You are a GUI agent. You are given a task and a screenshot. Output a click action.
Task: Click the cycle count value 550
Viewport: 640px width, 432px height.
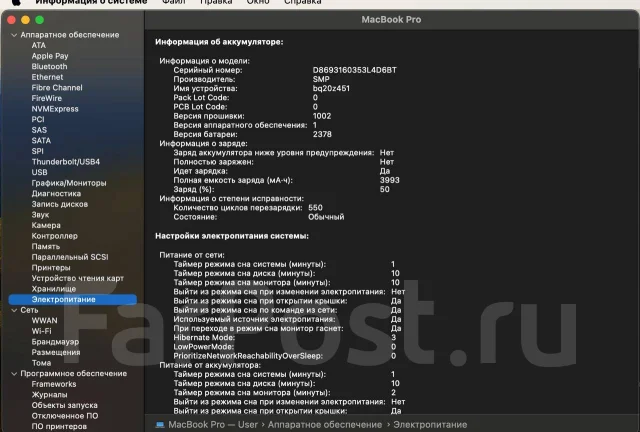[x=315, y=208]
